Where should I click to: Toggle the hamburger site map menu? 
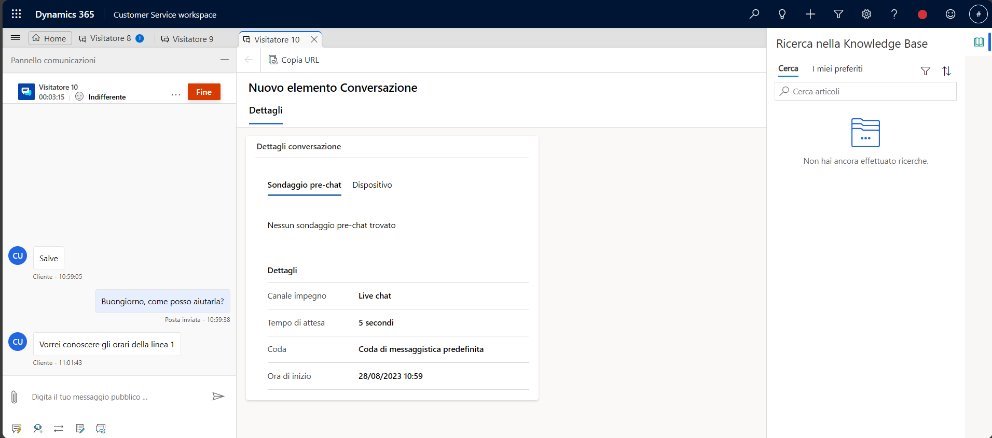point(16,38)
